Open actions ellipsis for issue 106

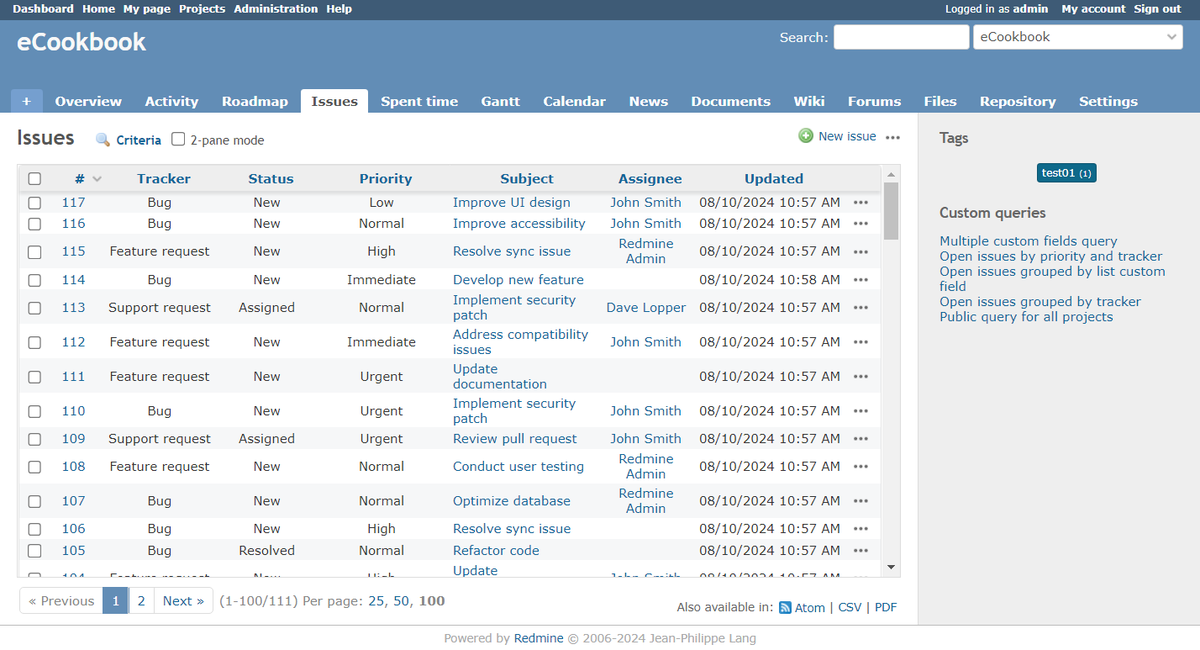(861, 529)
